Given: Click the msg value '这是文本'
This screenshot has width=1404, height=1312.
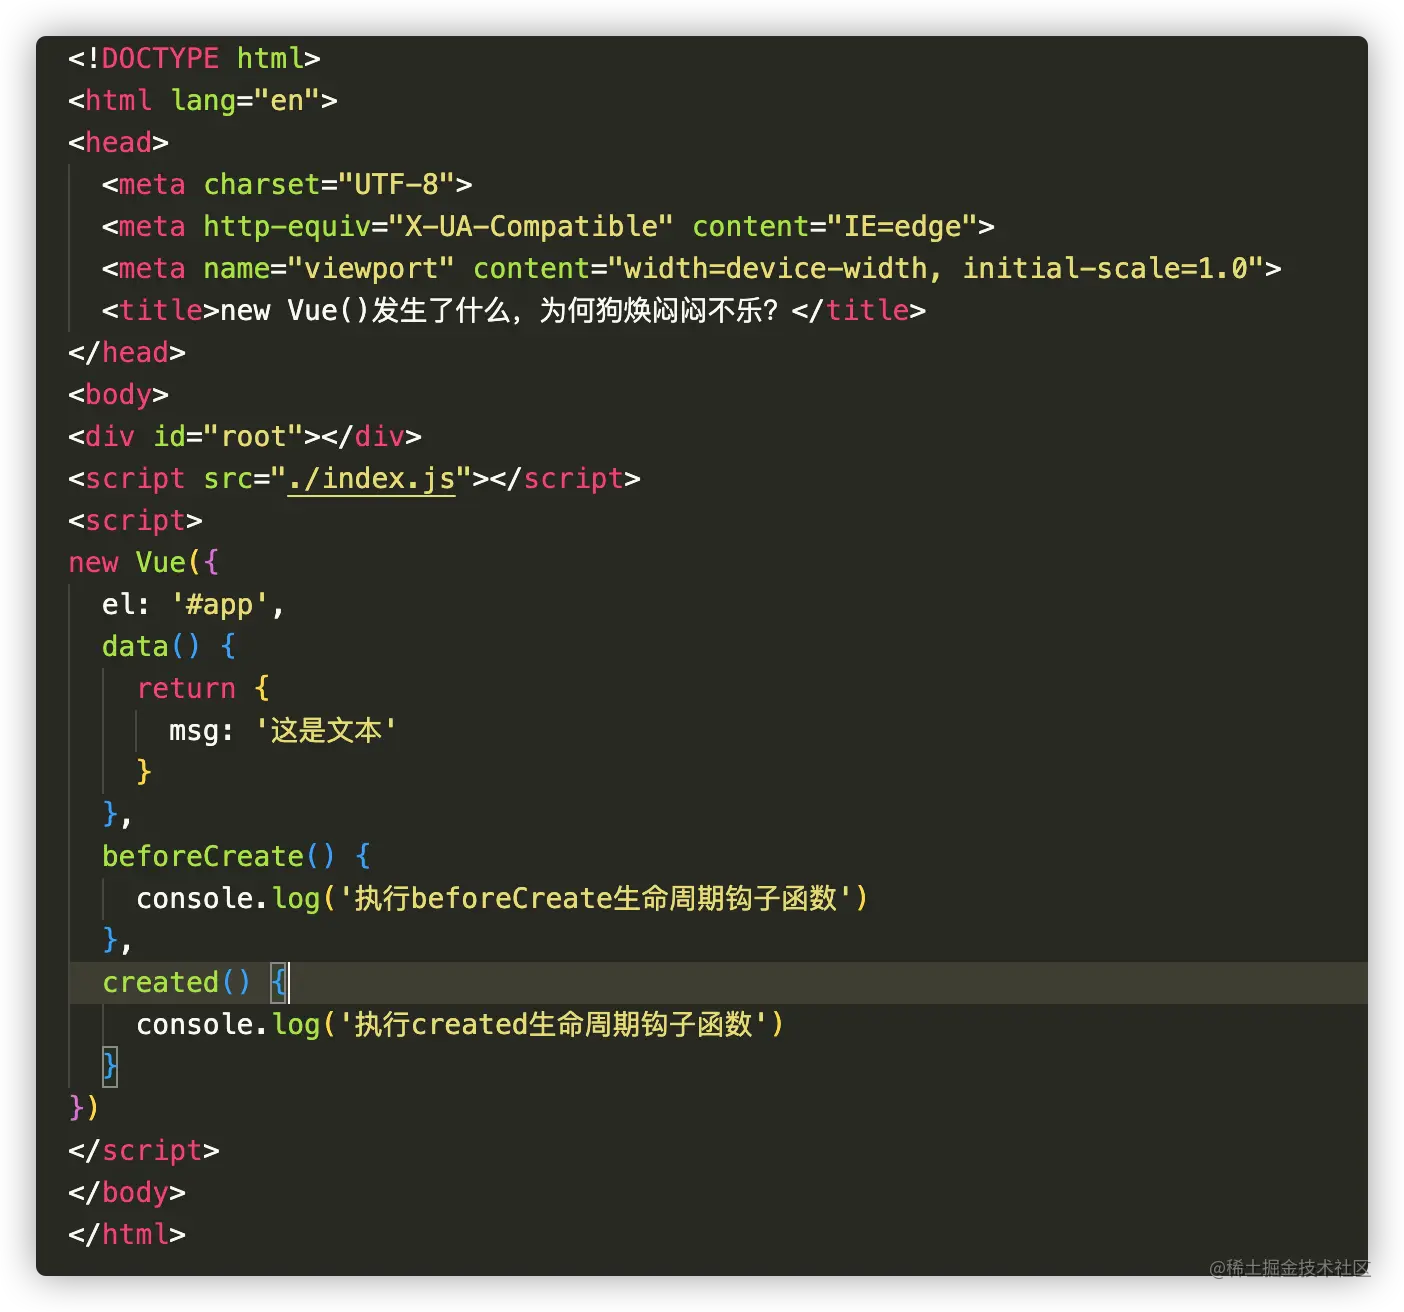Looking at the screenshot, I should 326,731.
